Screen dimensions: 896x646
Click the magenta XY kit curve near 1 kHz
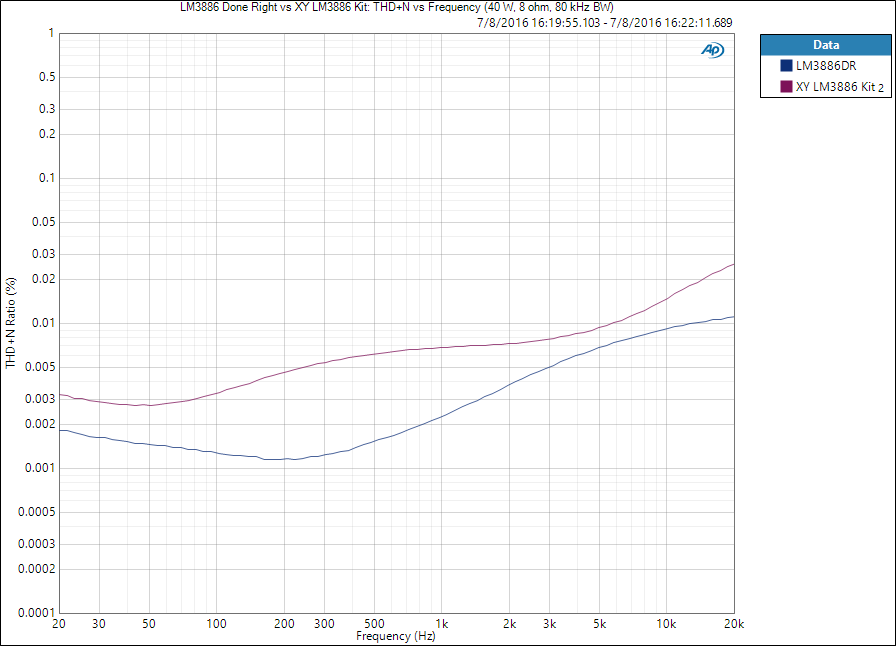click(x=441, y=347)
